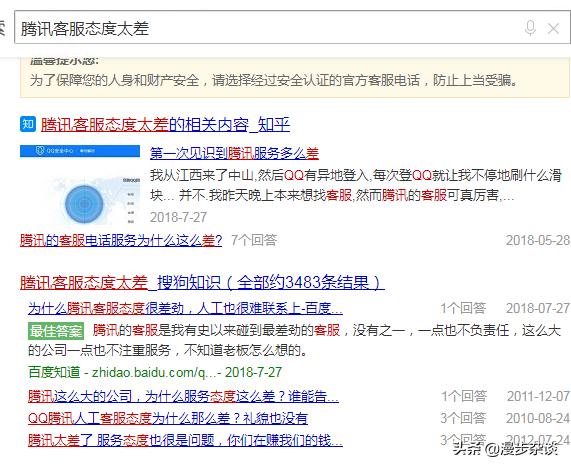Click the microphone voice search icon
The image size is (571, 469).
tap(530, 28)
